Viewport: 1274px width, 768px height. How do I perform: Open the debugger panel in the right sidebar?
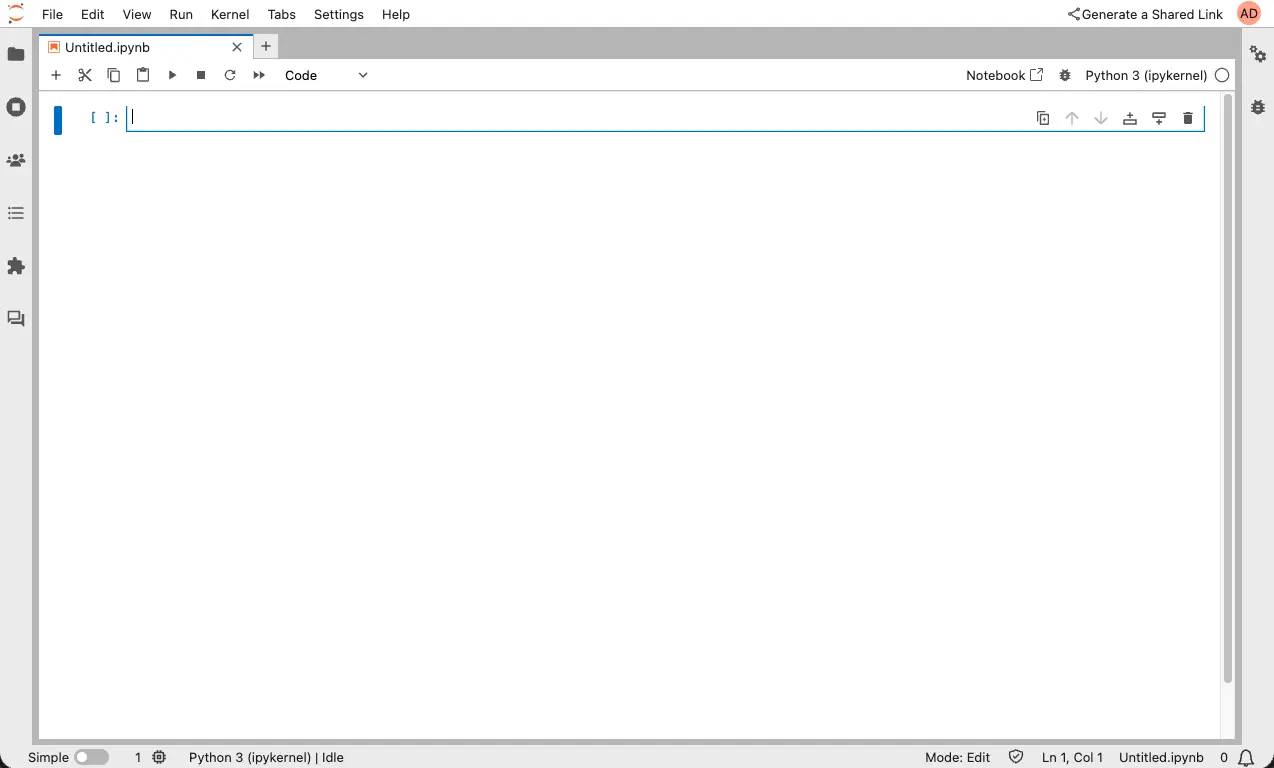1257,107
